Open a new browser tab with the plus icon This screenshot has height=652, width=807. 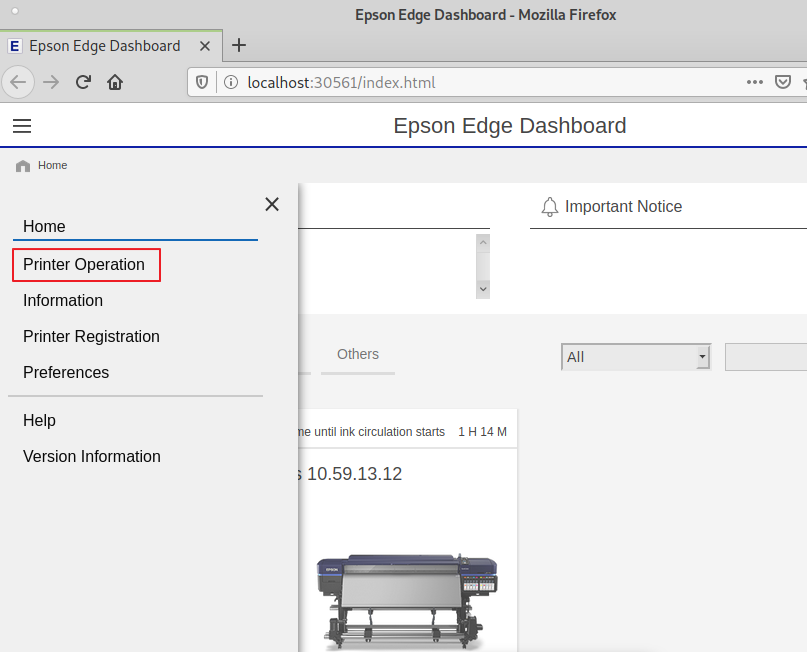point(238,45)
